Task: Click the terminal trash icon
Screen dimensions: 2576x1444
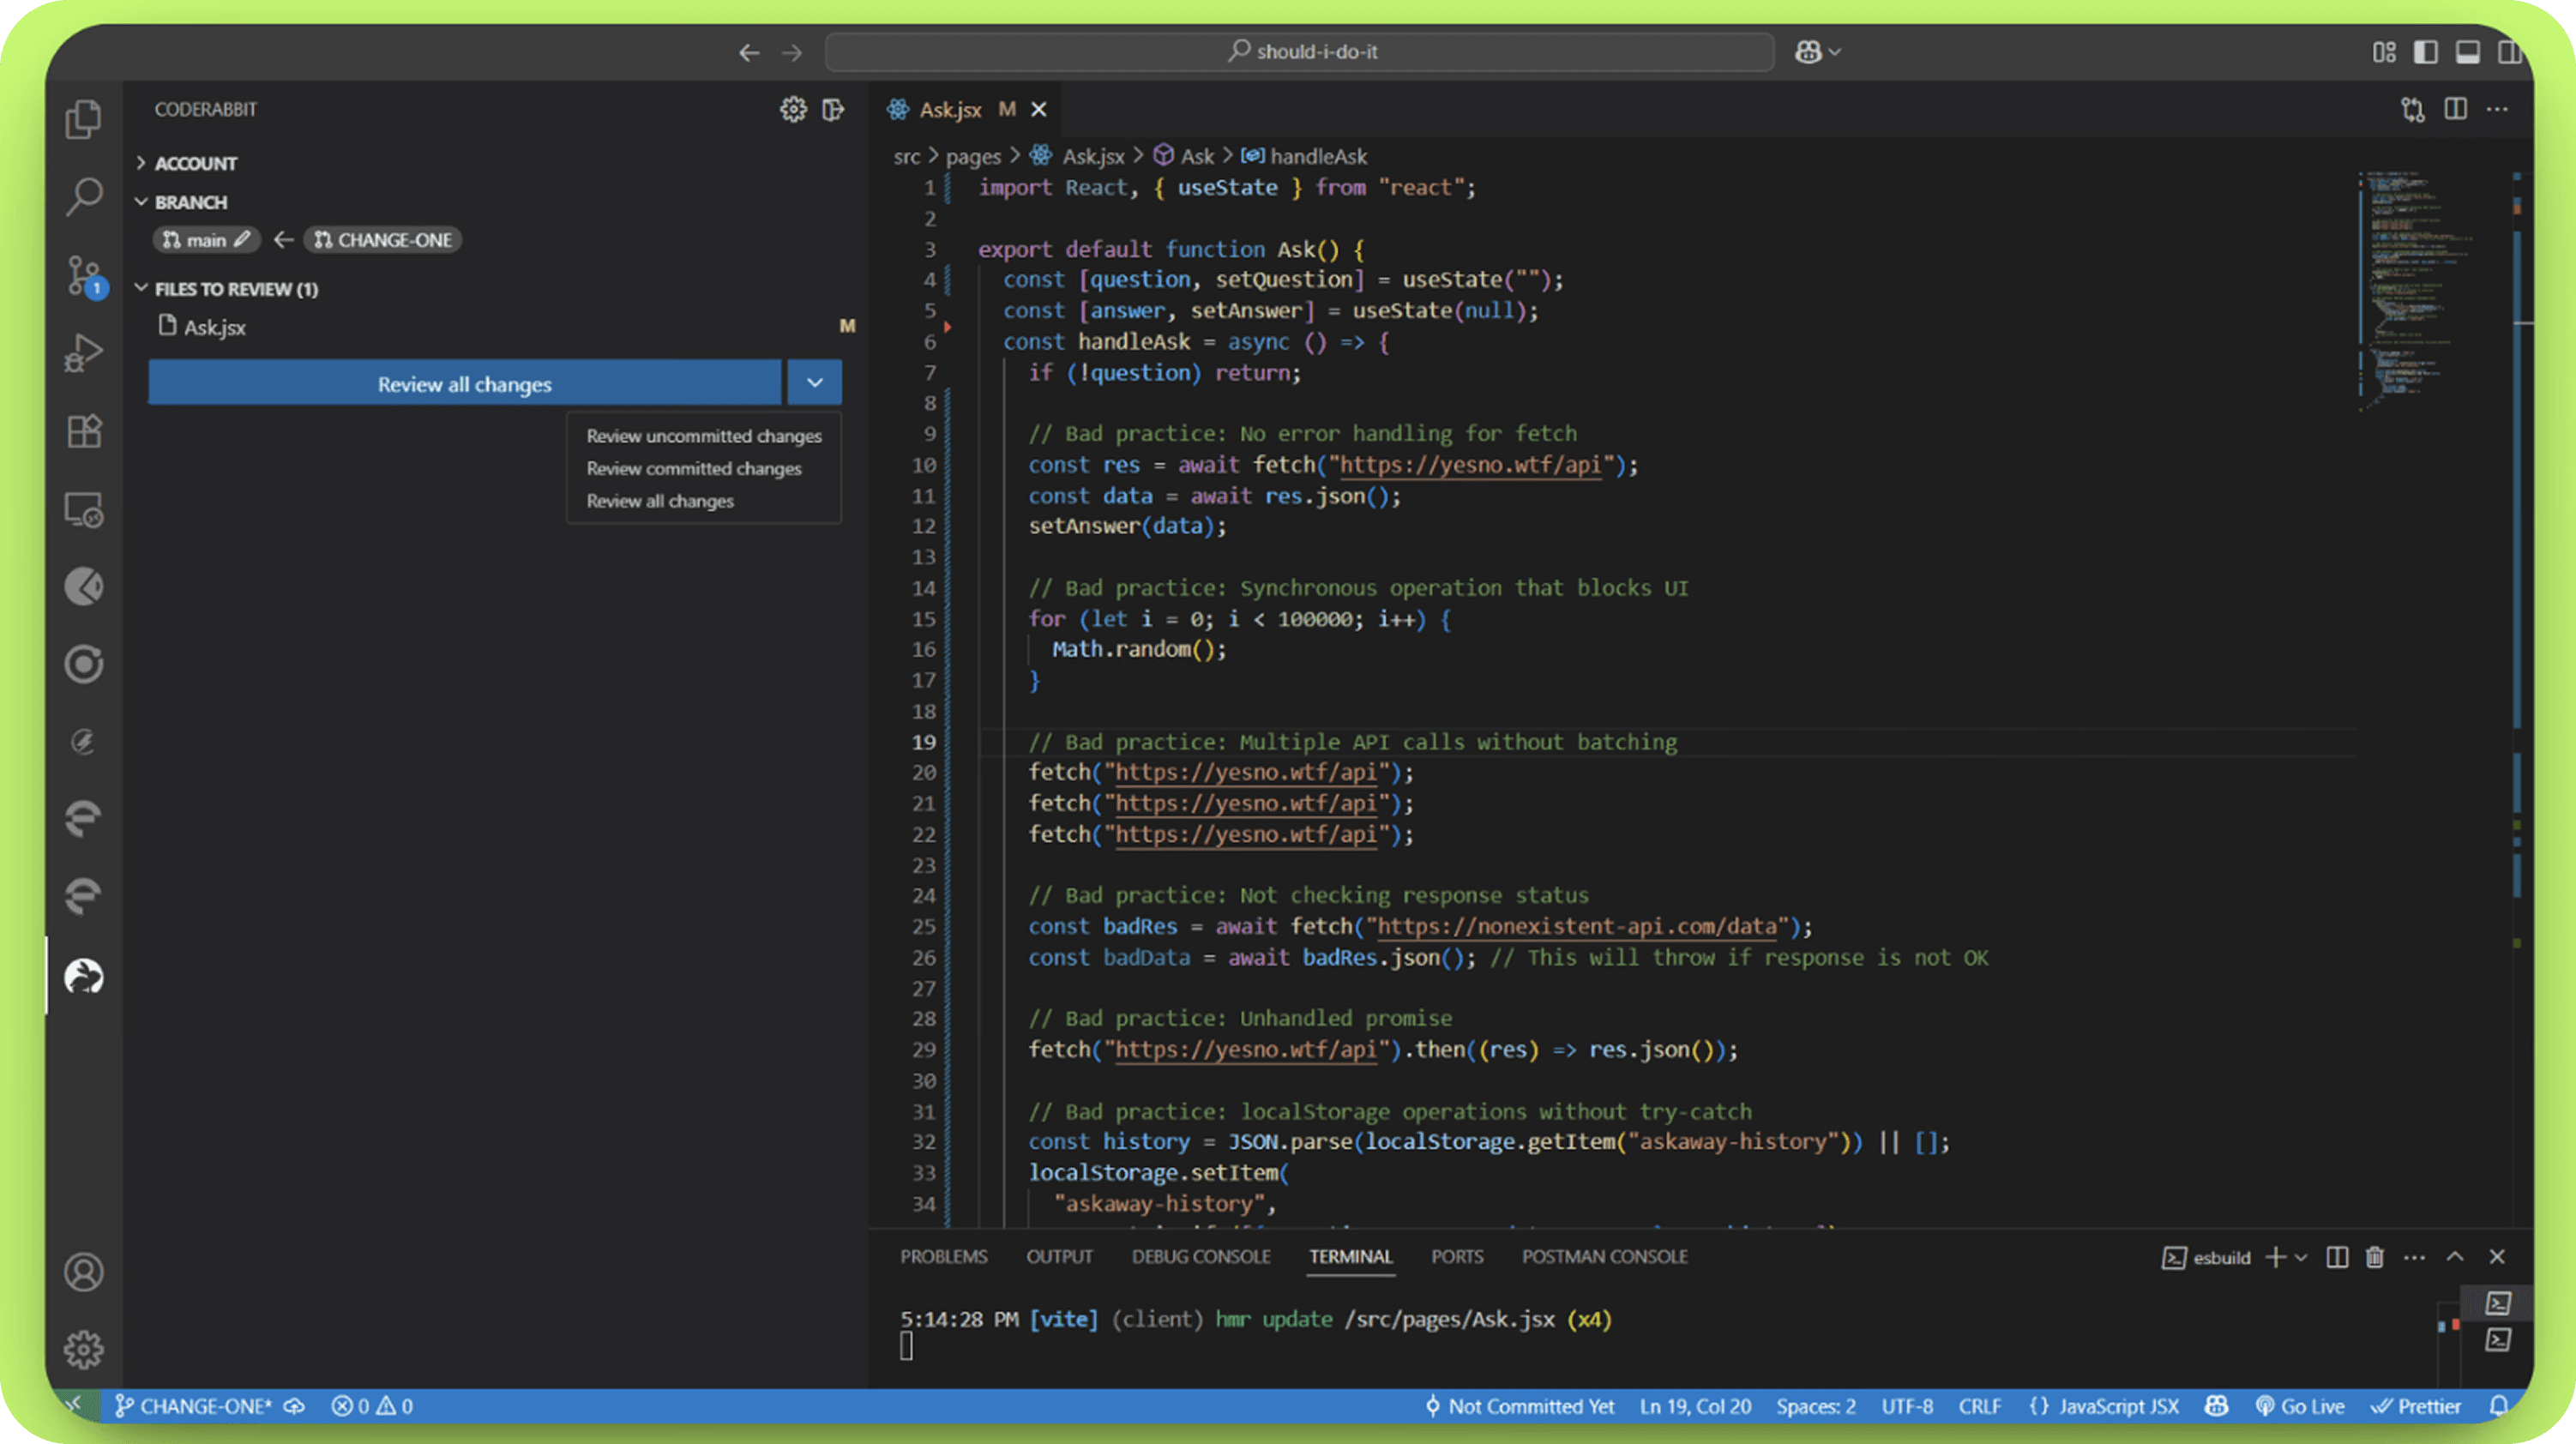Action: click(2375, 1257)
